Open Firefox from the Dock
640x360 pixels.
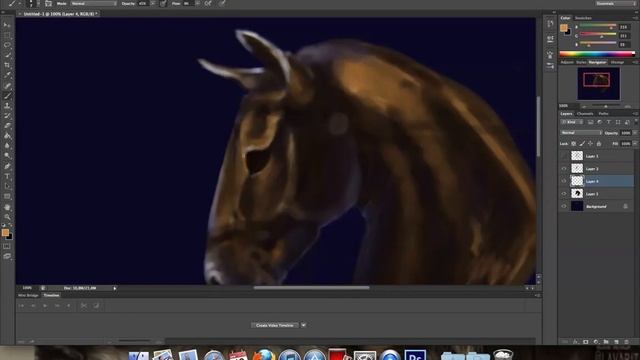pos(264,355)
